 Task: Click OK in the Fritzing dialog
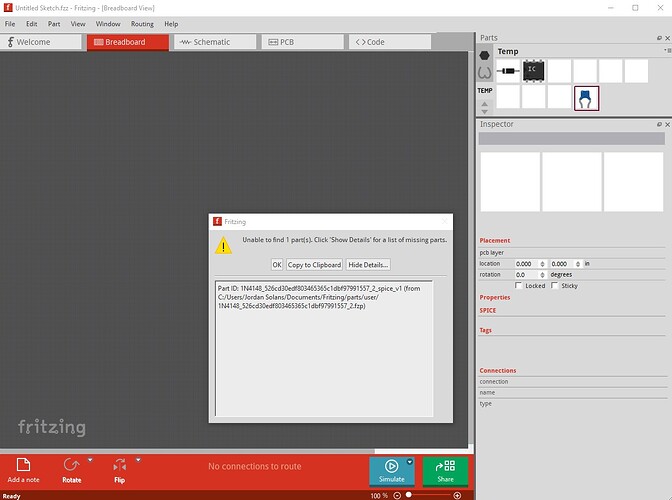tap(277, 265)
